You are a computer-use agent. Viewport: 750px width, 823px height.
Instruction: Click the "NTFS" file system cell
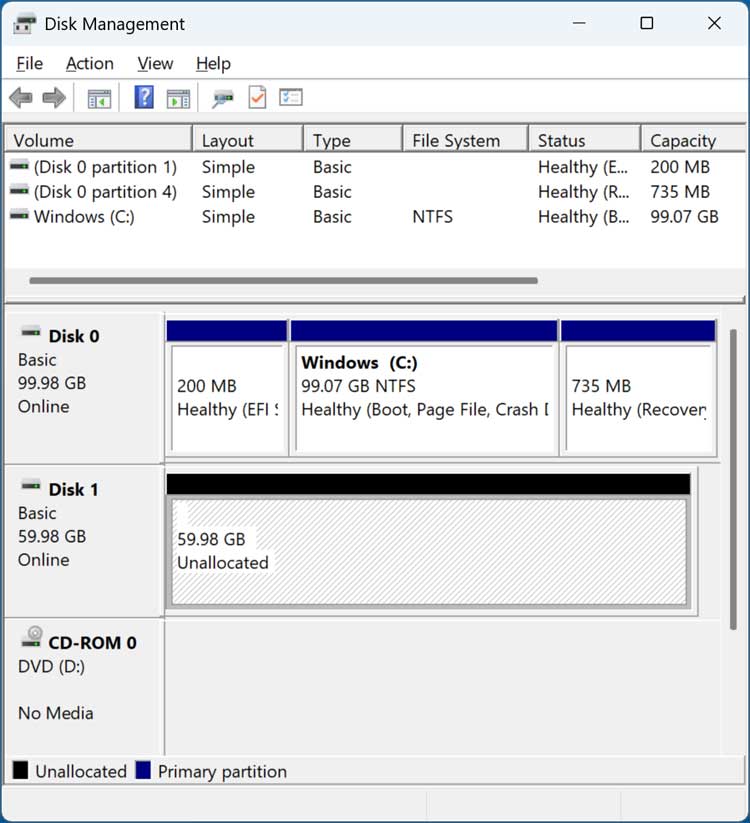432,216
